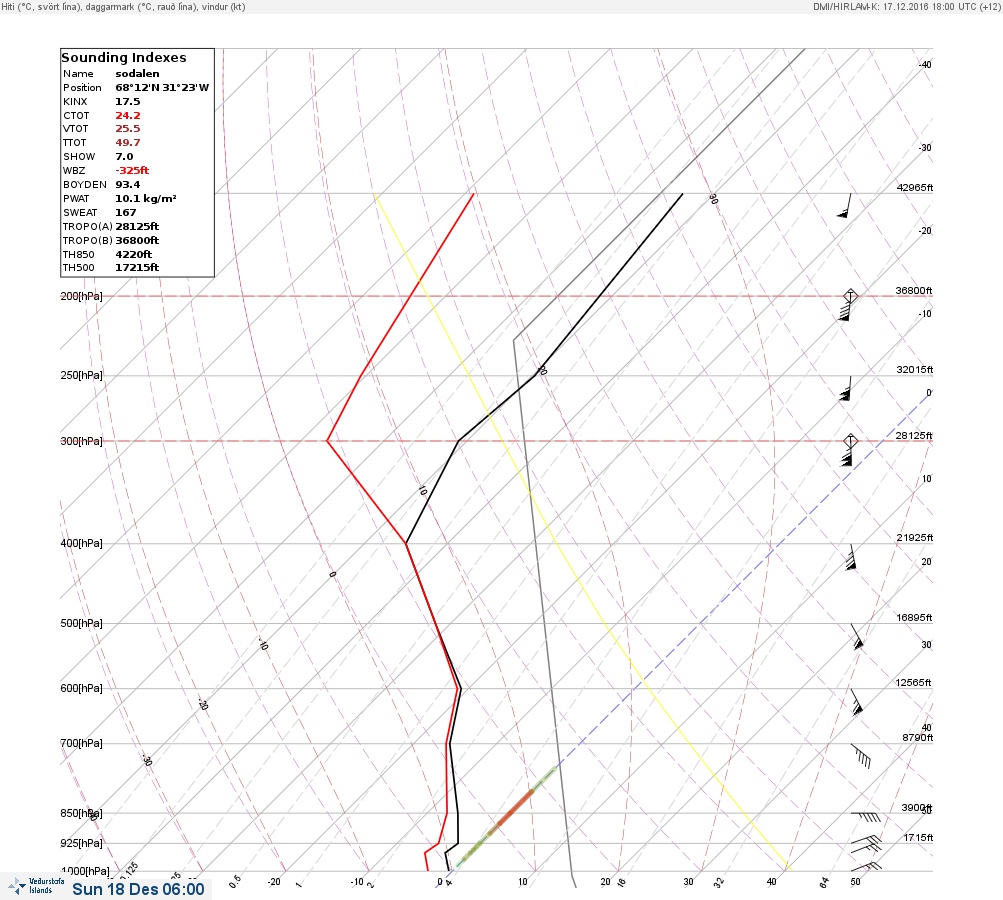The height and width of the screenshot is (900, 1003).
Task: Click the wind barb at 16895ft level
Action: [857, 637]
